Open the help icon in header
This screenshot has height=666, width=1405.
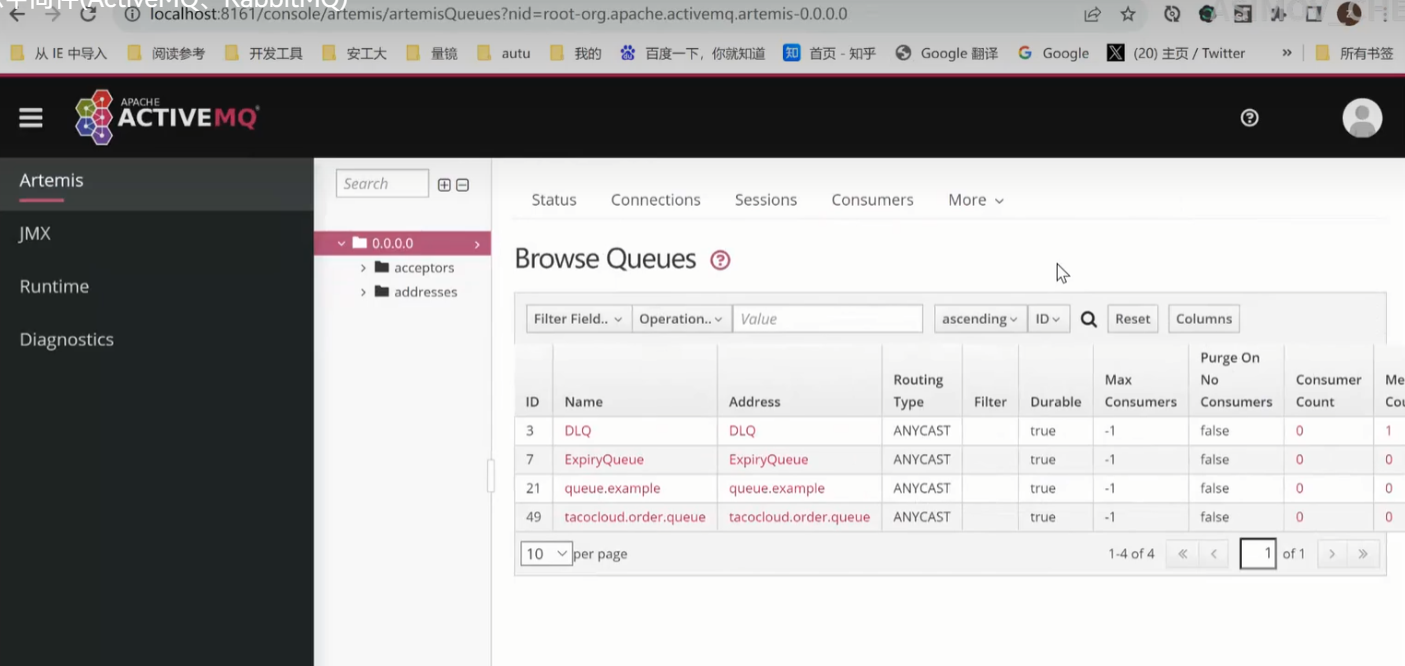click(x=1249, y=118)
